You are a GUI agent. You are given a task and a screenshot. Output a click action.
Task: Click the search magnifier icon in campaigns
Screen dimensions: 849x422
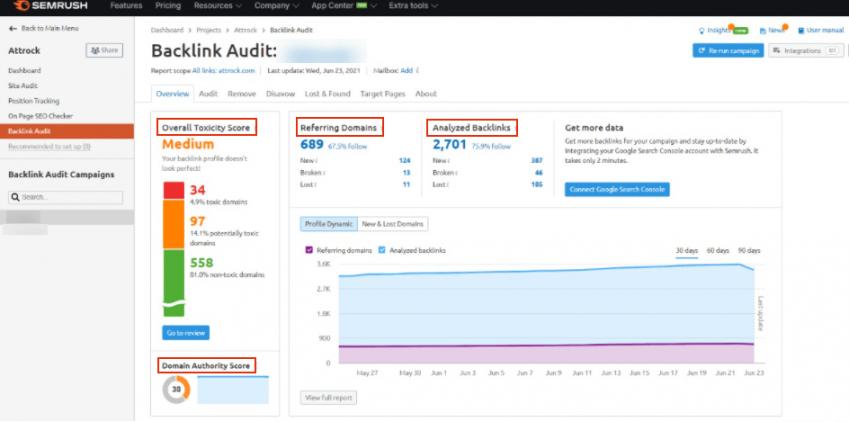[x=16, y=197]
